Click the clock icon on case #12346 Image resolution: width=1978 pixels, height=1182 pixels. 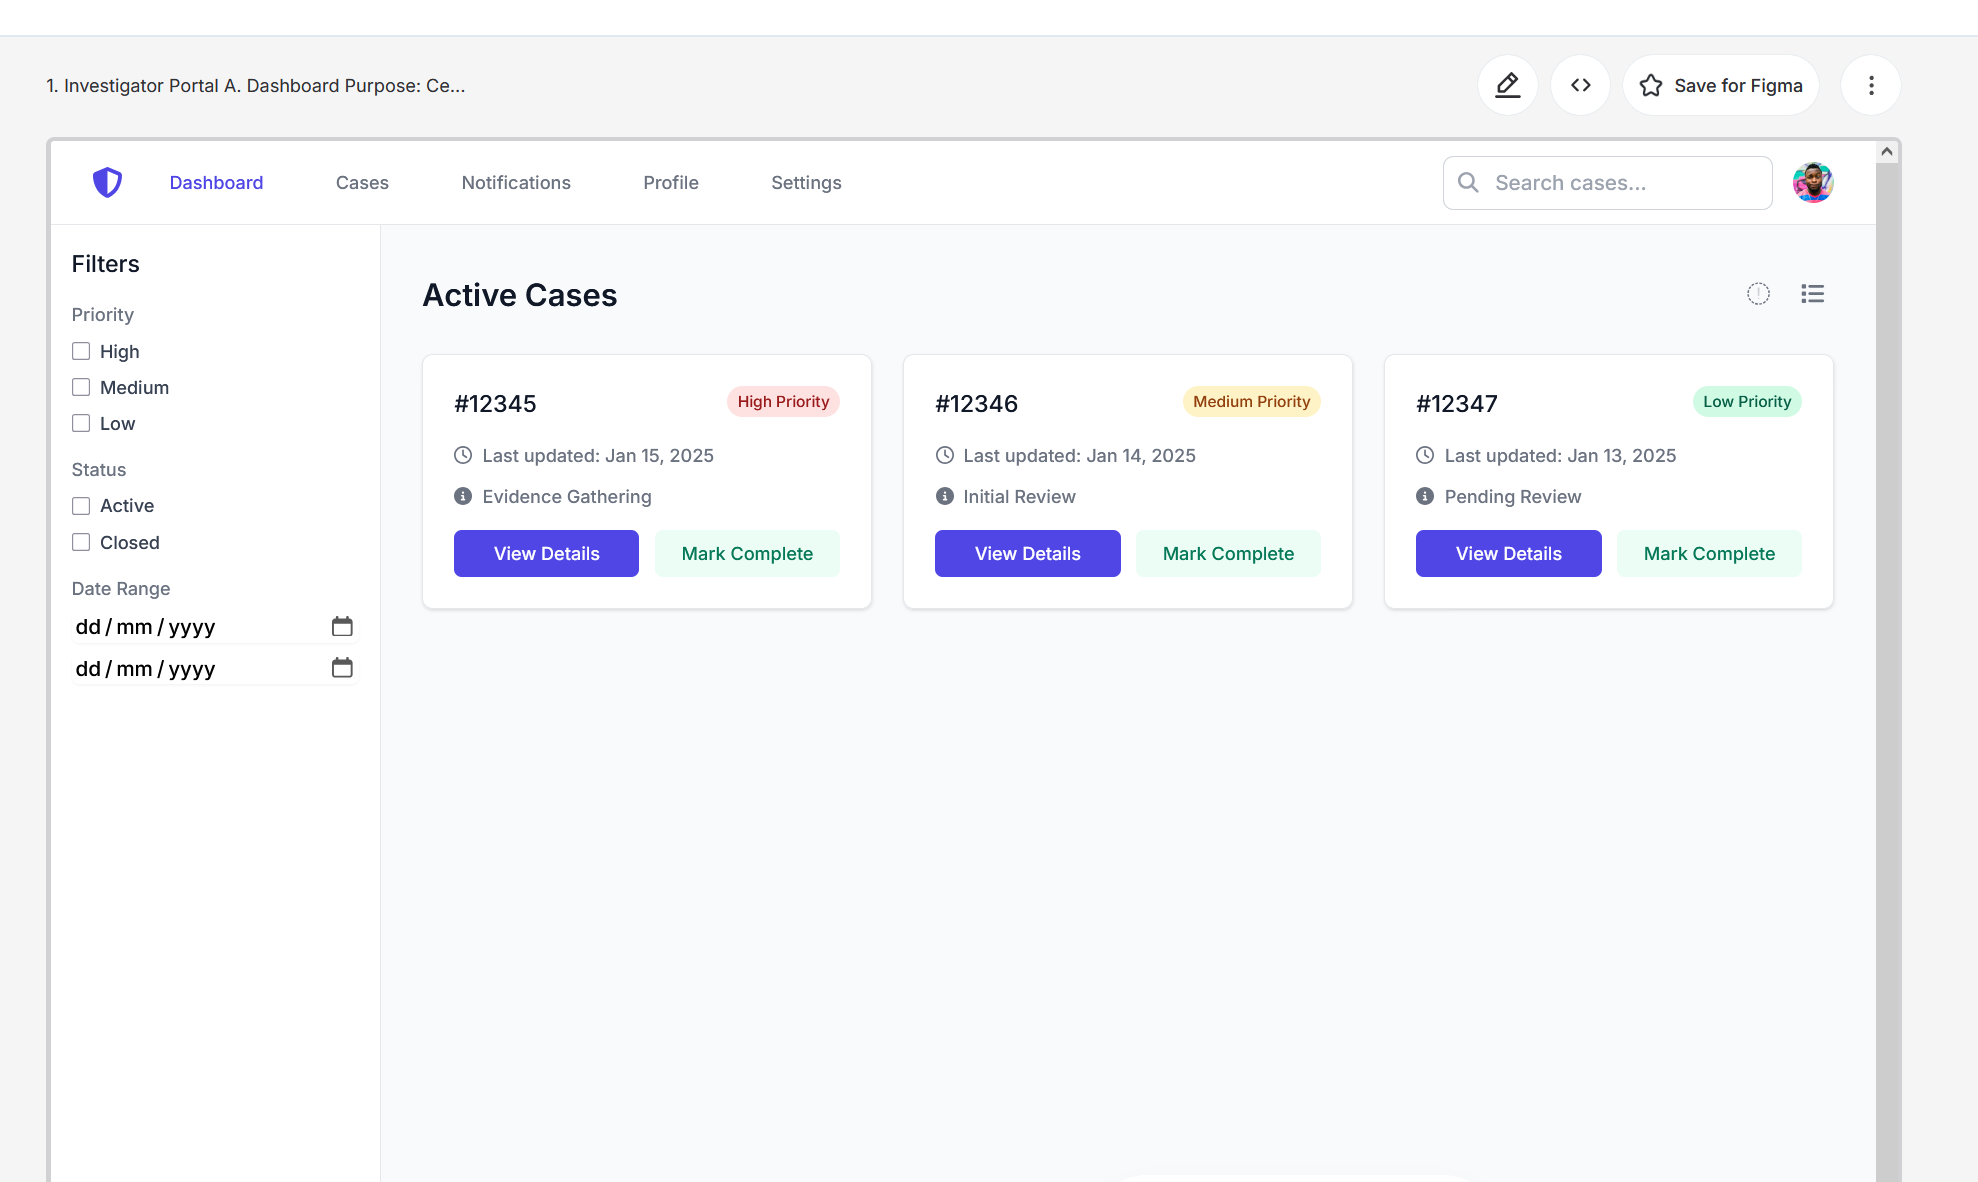944,455
